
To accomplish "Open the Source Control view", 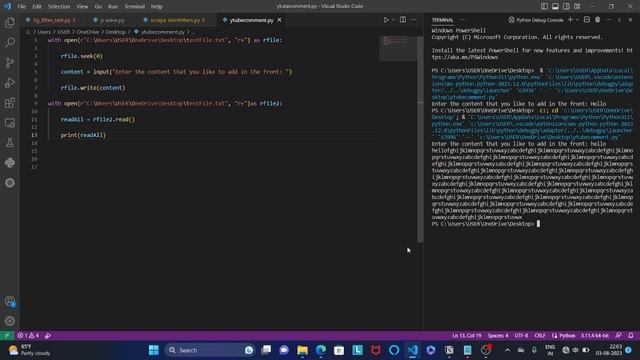I will [x=10, y=62].
